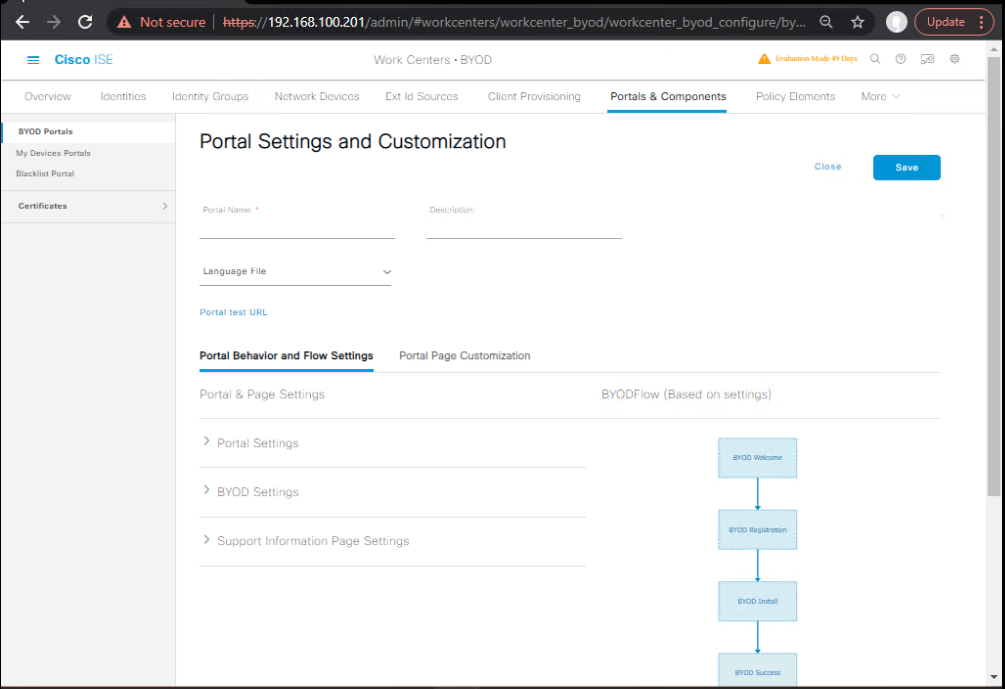Open browser three-dot menu
The height and width of the screenshot is (689, 1005).
click(981, 22)
